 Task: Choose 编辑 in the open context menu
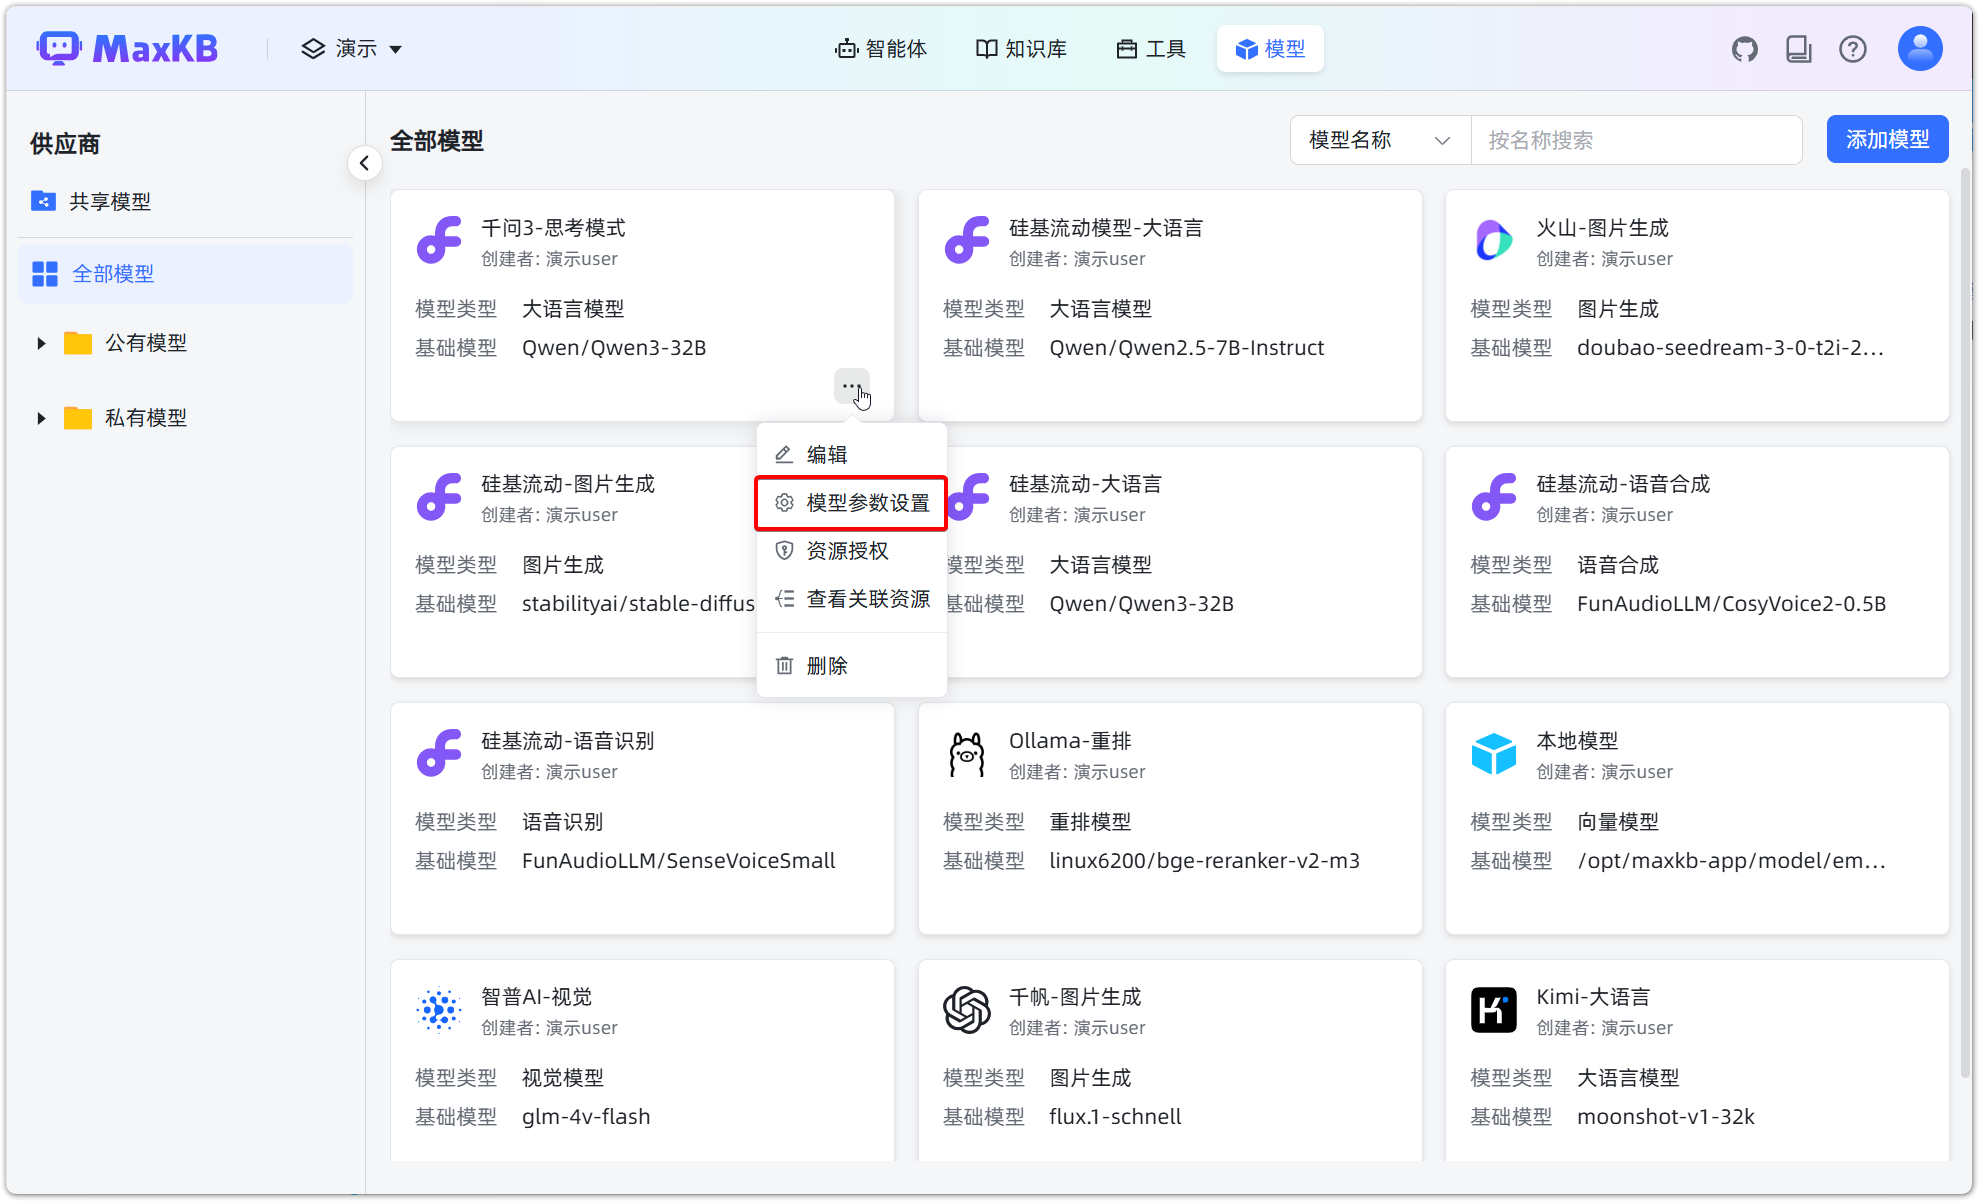tap(828, 453)
